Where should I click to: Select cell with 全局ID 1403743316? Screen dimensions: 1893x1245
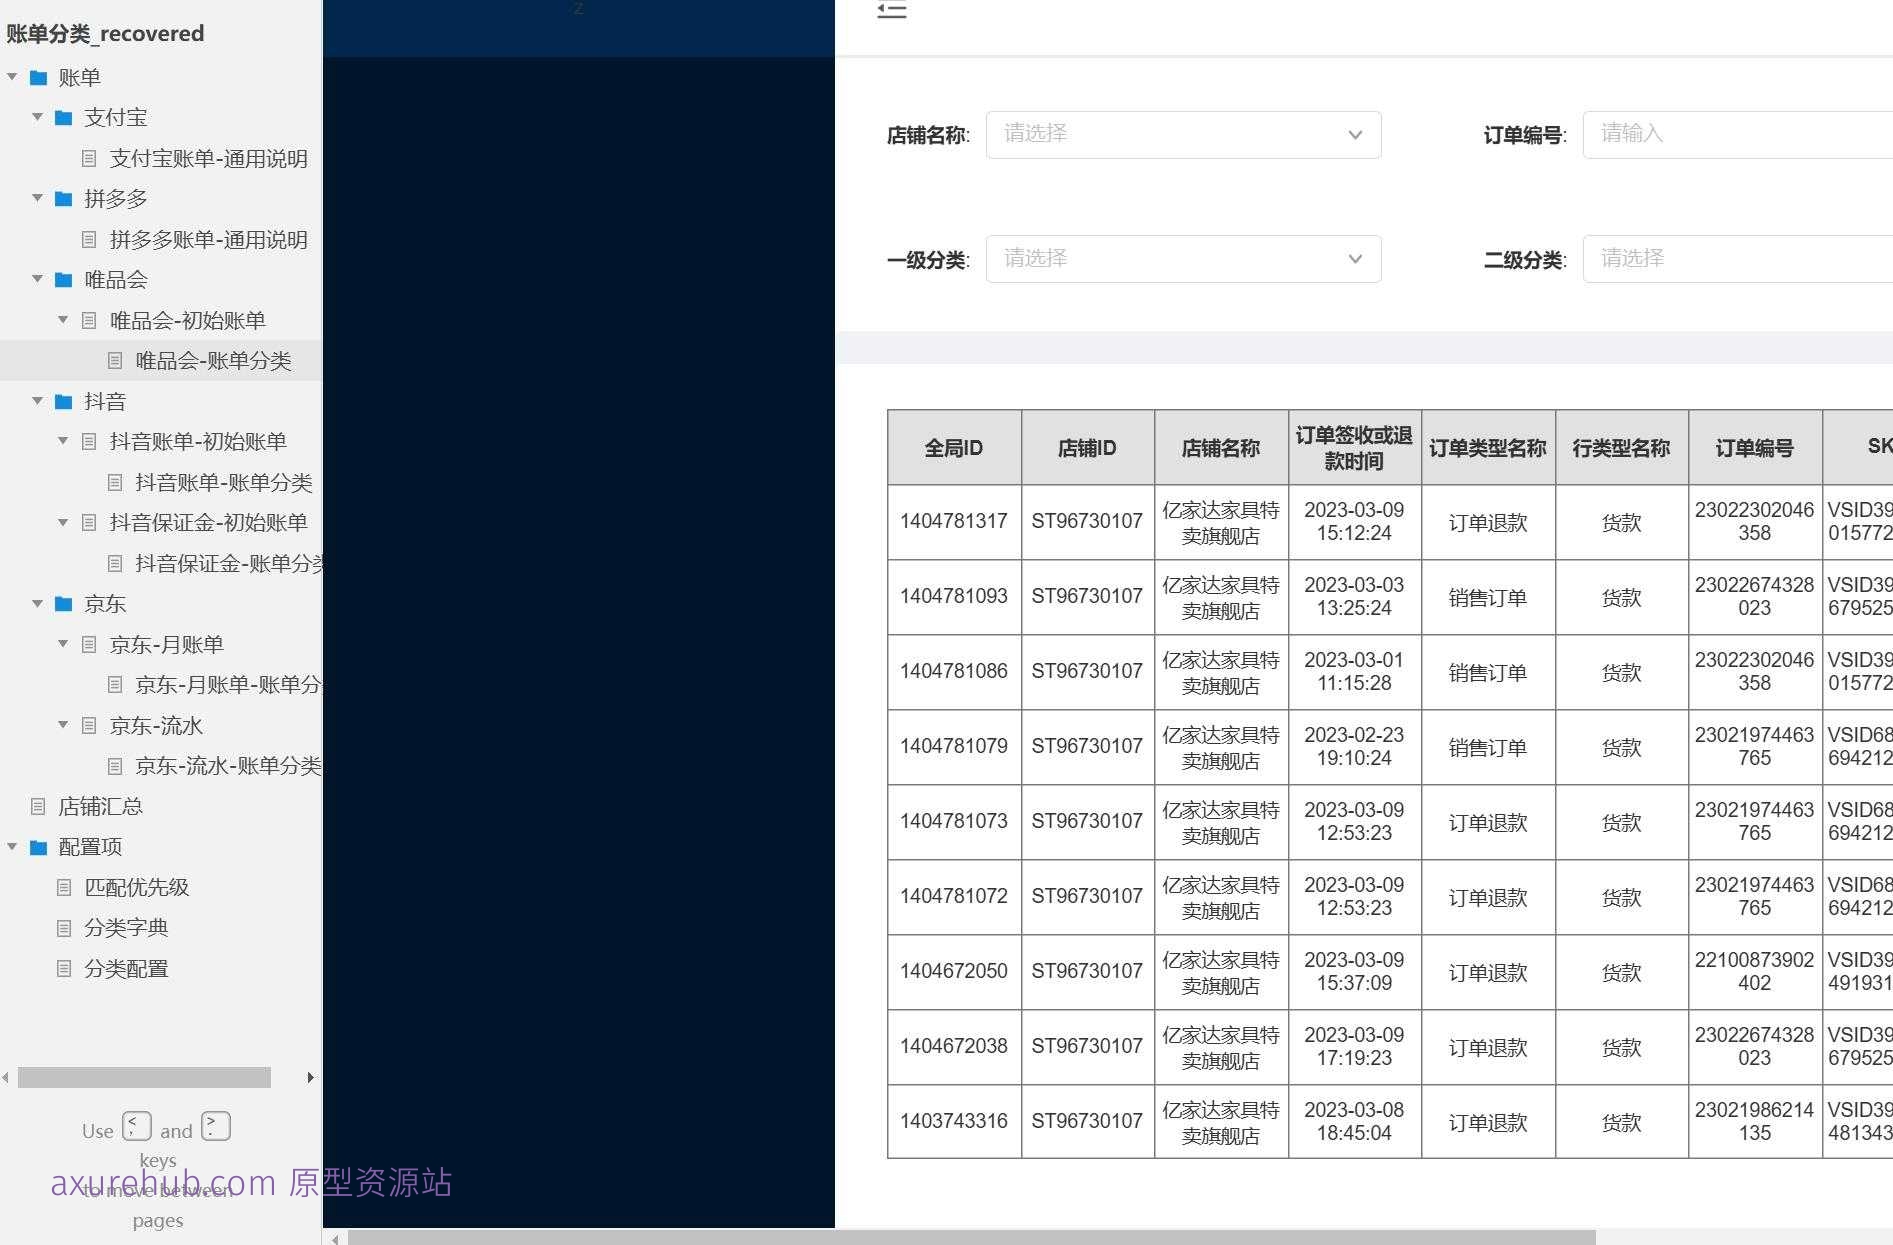954,1122
